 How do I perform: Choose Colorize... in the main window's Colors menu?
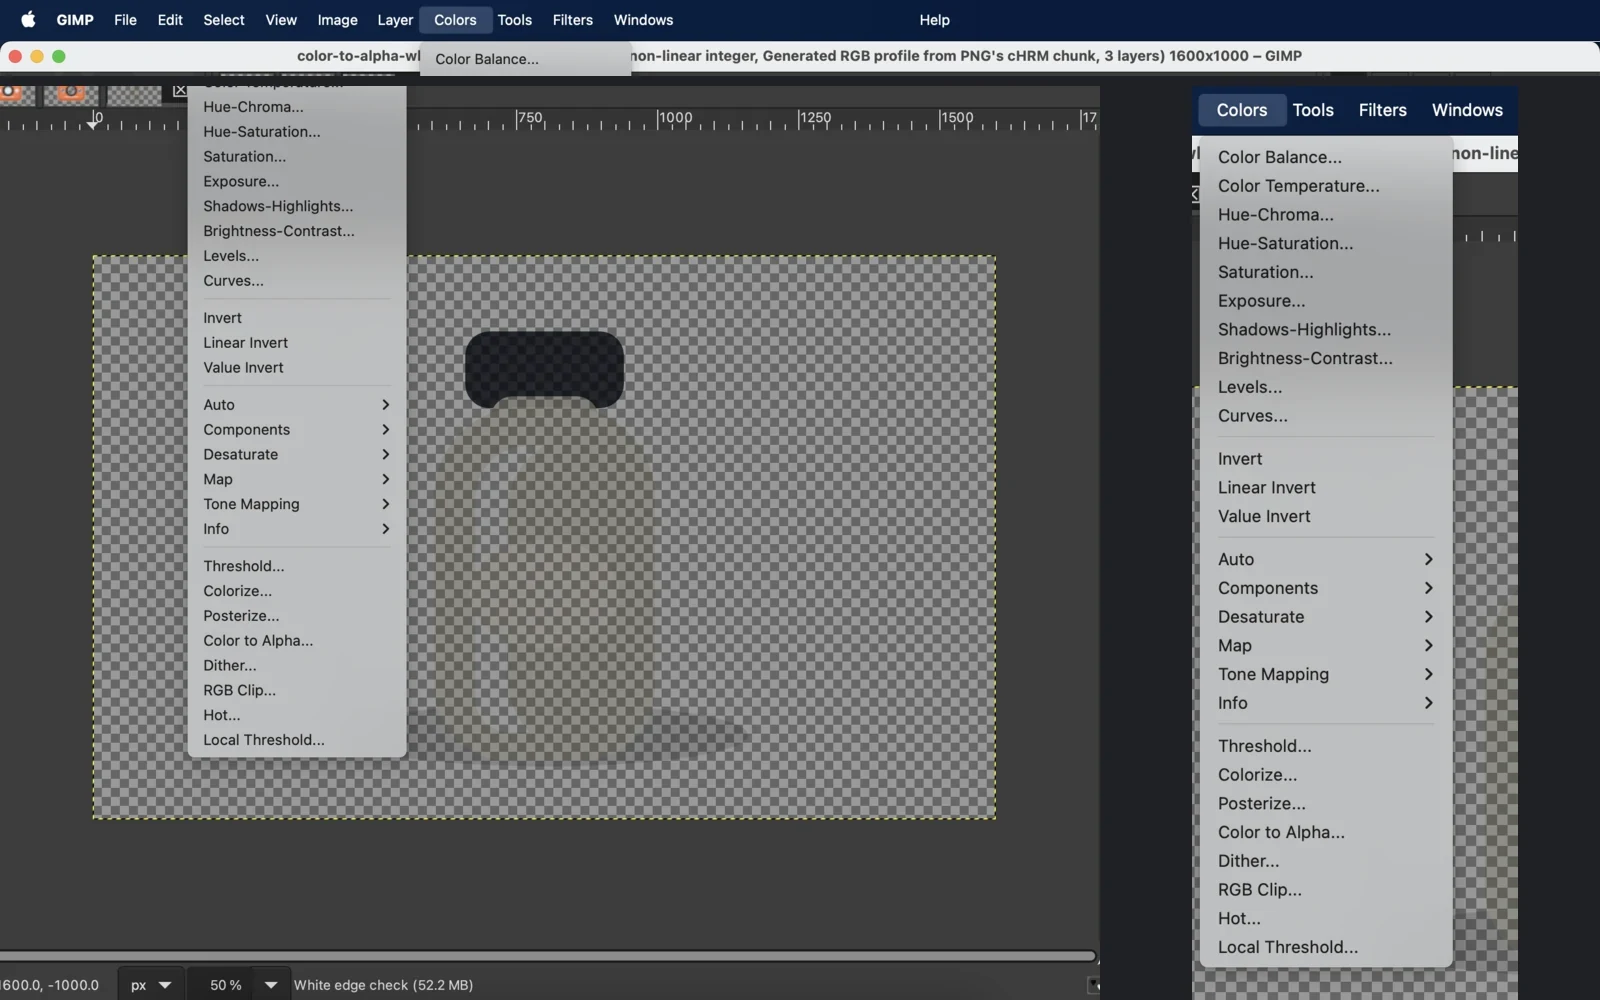pyautogui.click(x=297, y=591)
